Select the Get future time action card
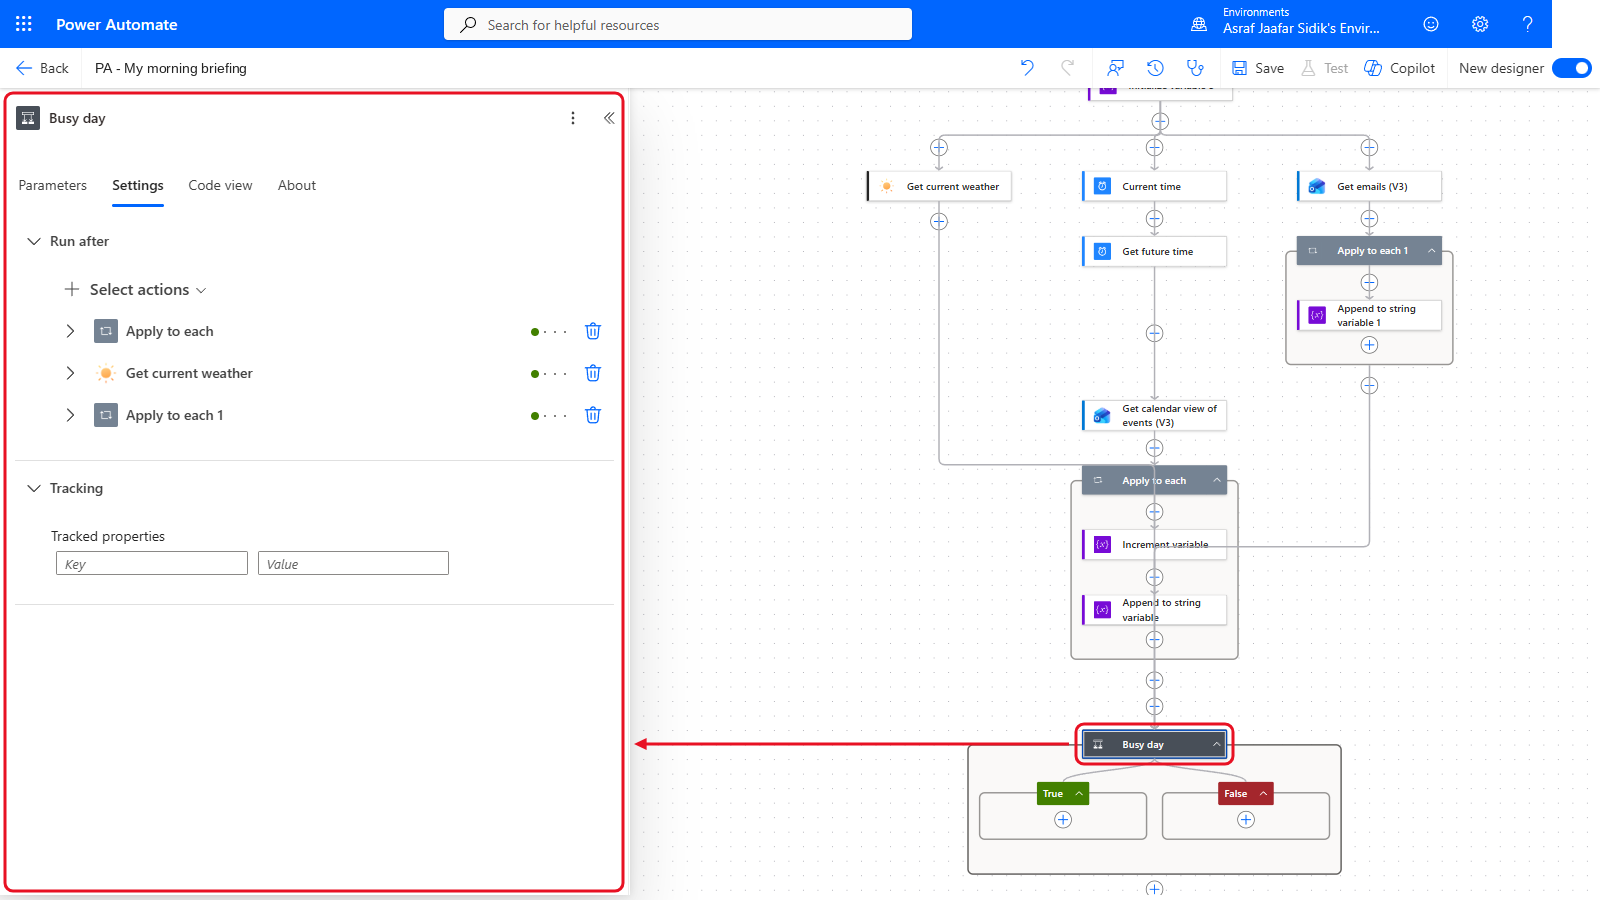 1155,252
